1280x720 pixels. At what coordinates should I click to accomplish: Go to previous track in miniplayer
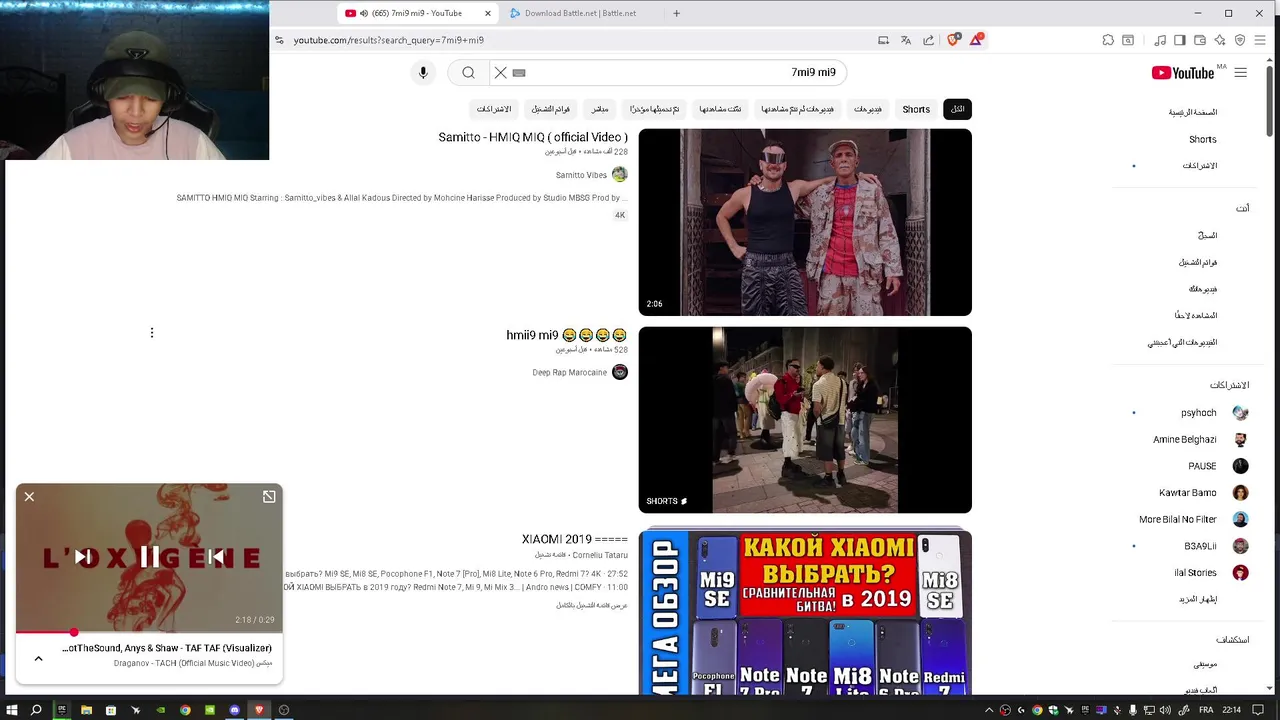tap(215, 557)
